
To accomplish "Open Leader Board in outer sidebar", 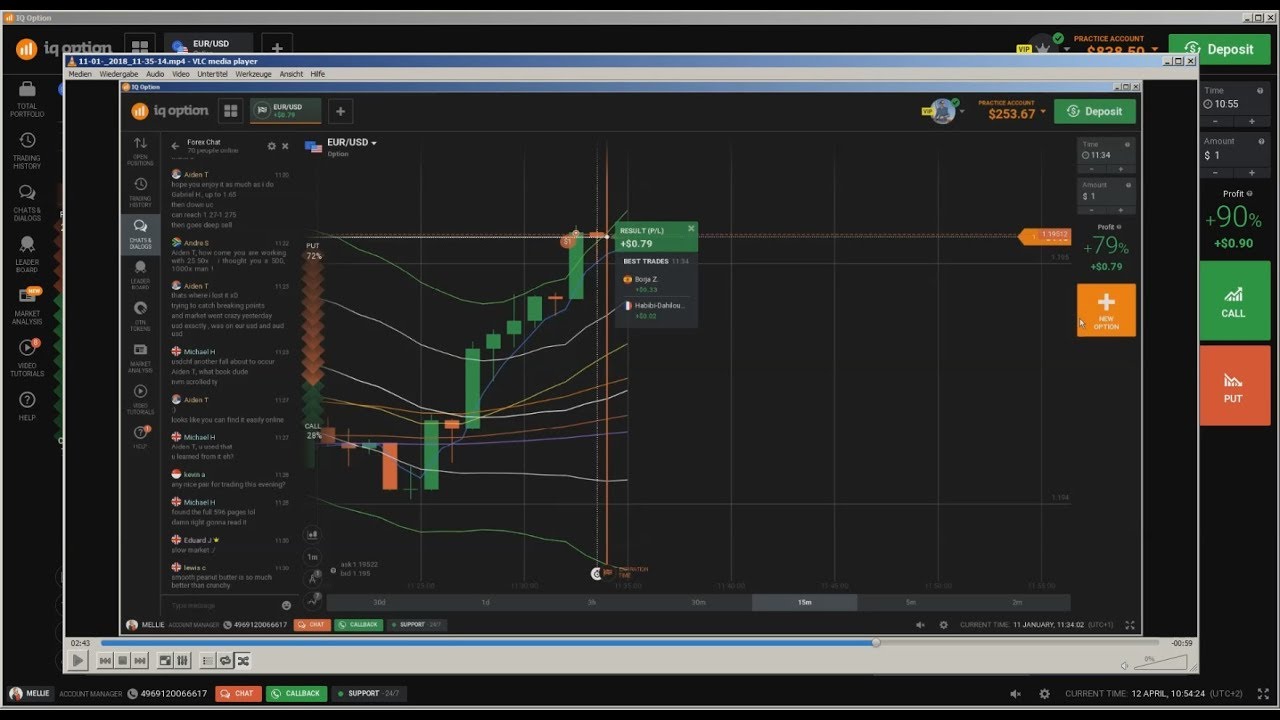I will pyautogui.click(x=27, y=255).
